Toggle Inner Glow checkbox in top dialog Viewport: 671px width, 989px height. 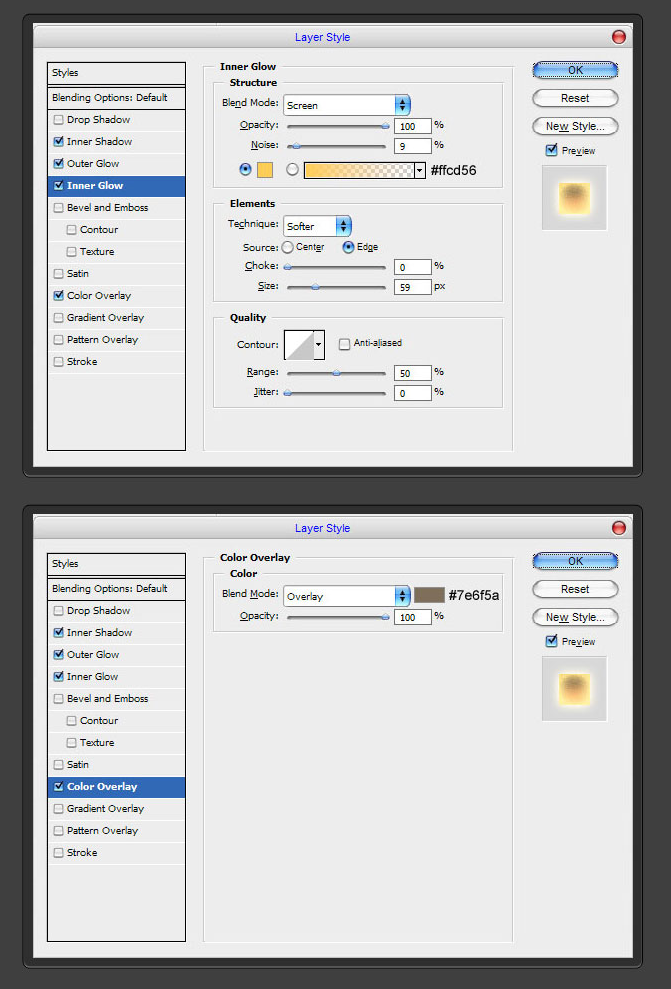(x=59, y=186)
